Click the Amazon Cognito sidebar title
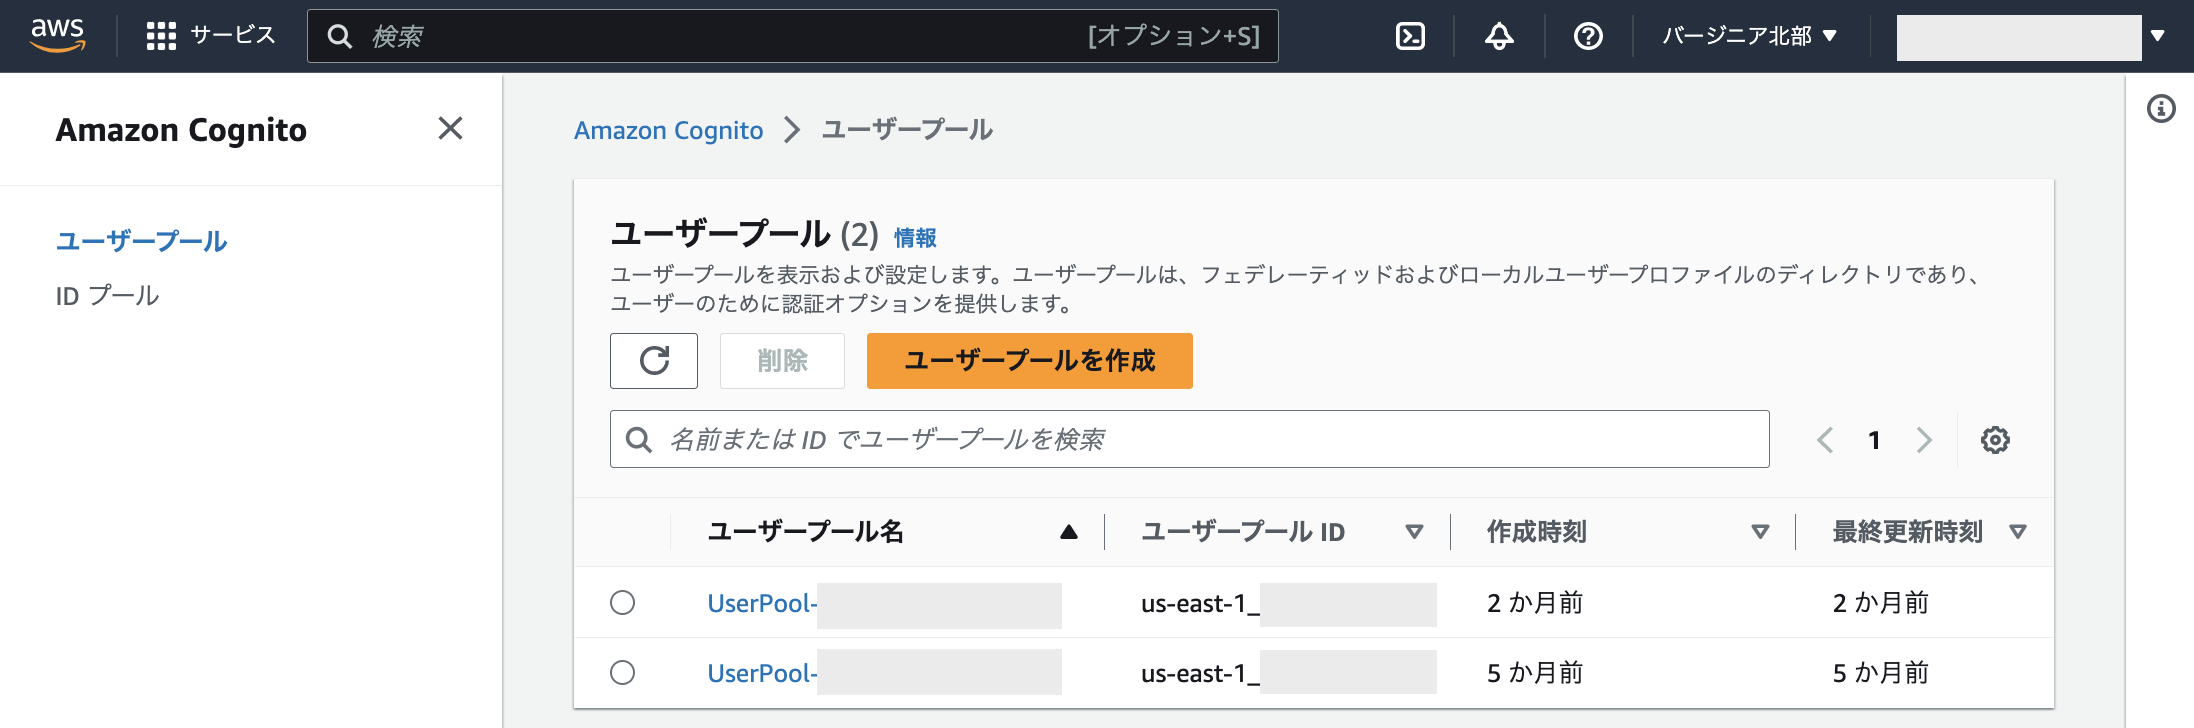2194x728 pixels. click(x=181, y=130)
